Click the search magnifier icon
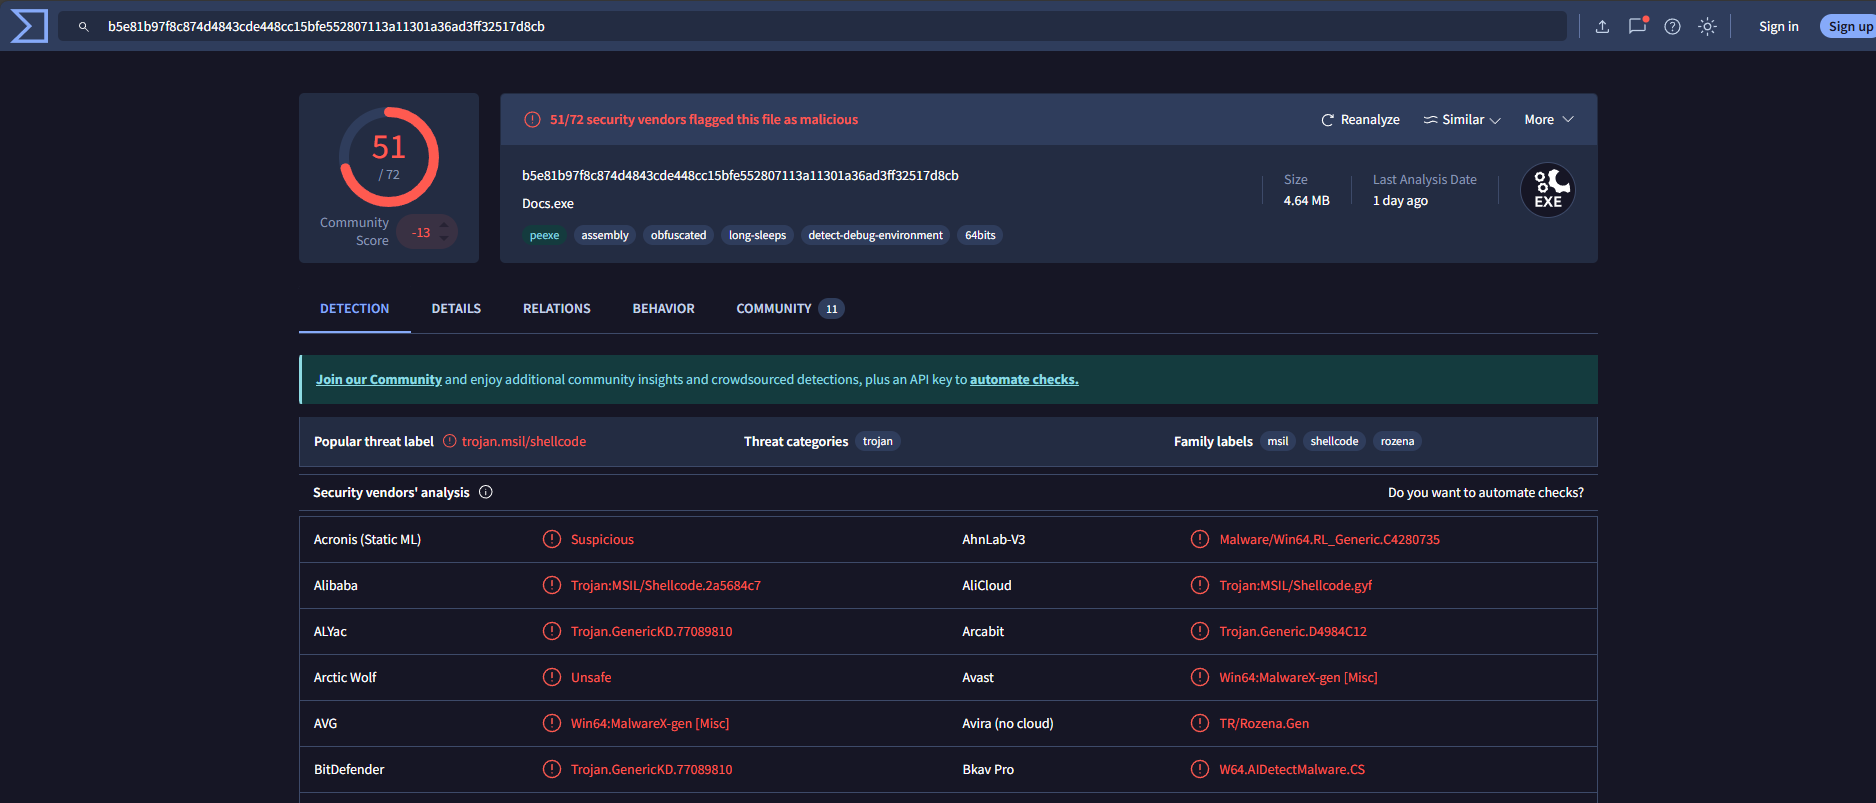 coord(84,27)
